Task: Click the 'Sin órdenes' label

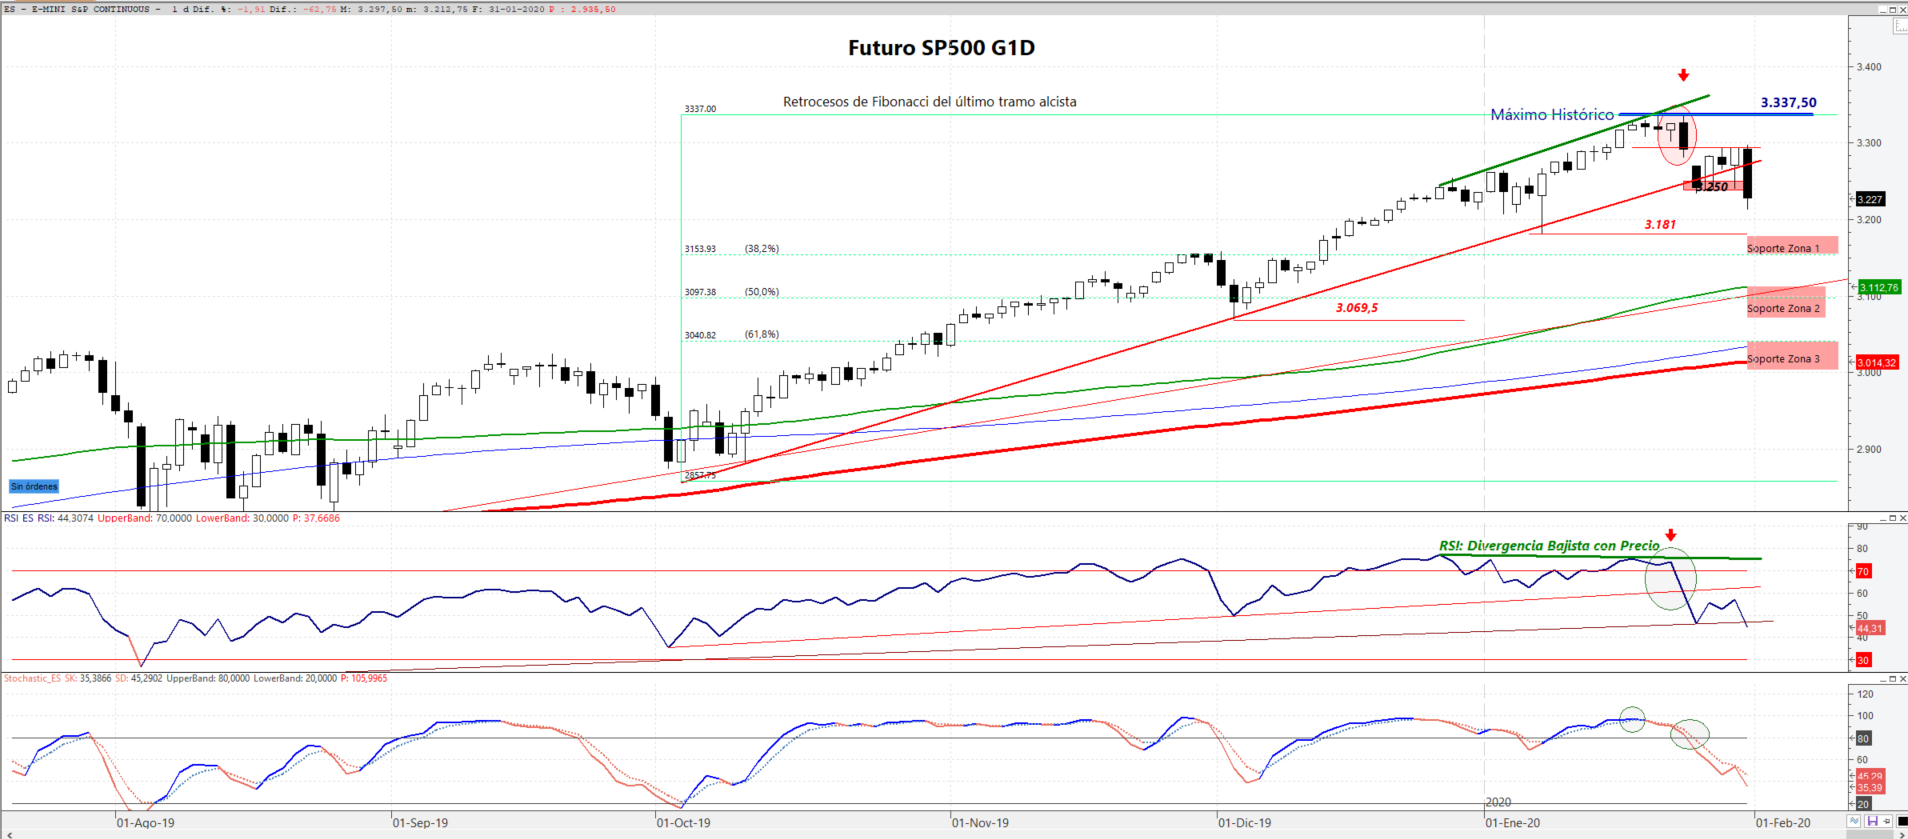Action: 34,487
